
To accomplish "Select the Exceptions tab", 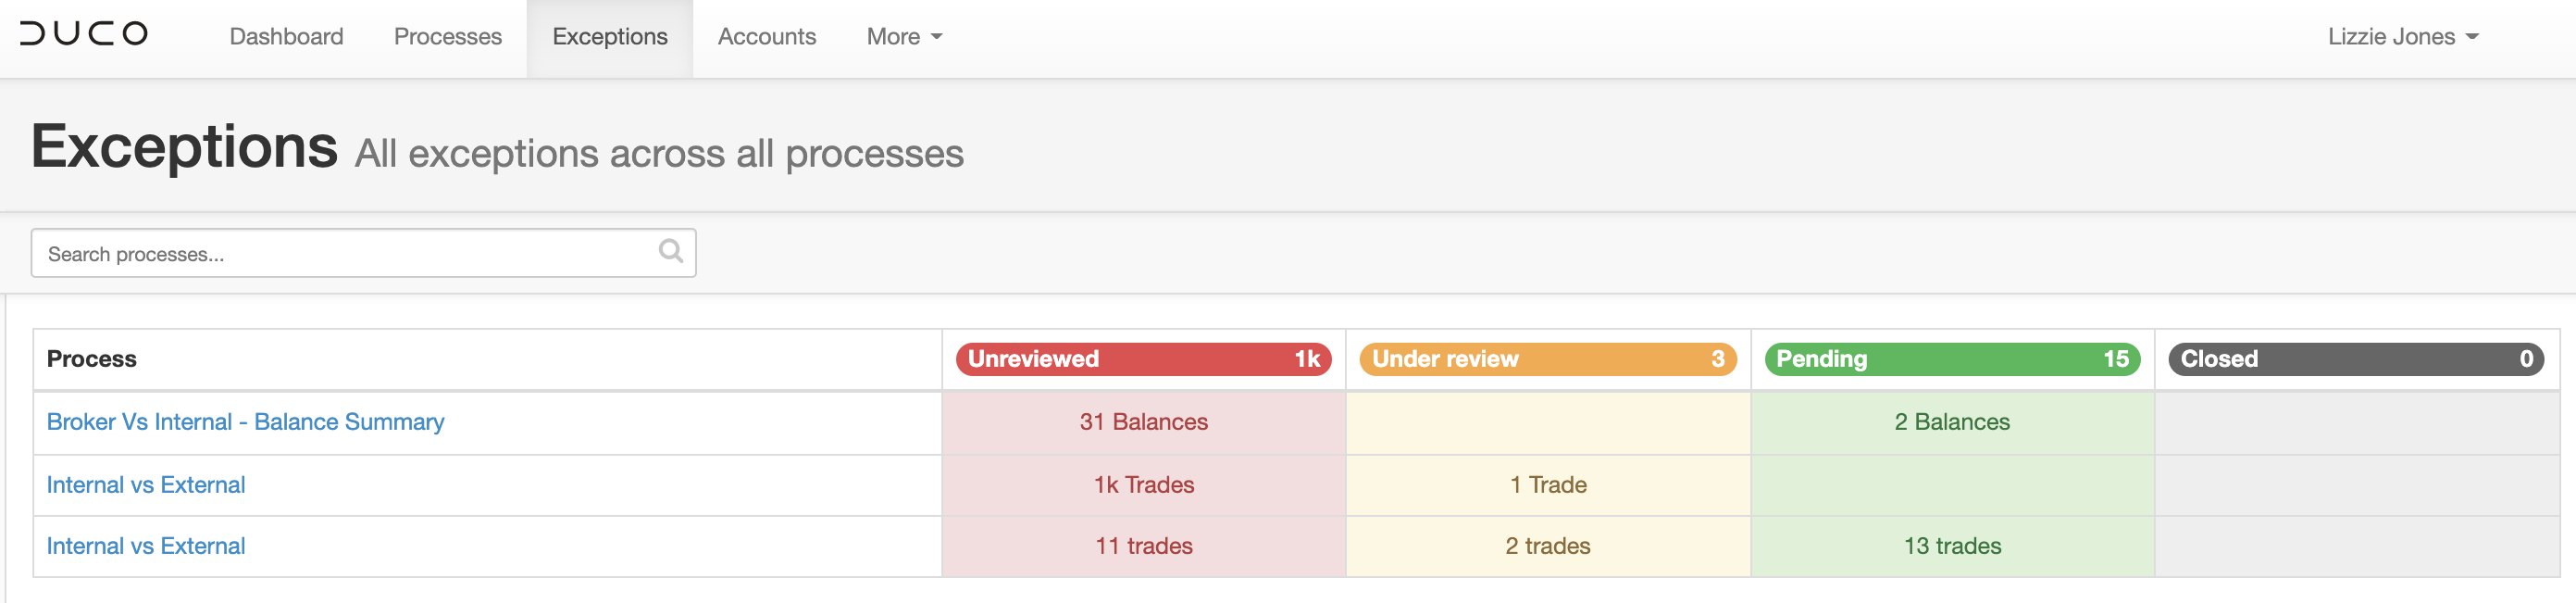I will 609,37.
